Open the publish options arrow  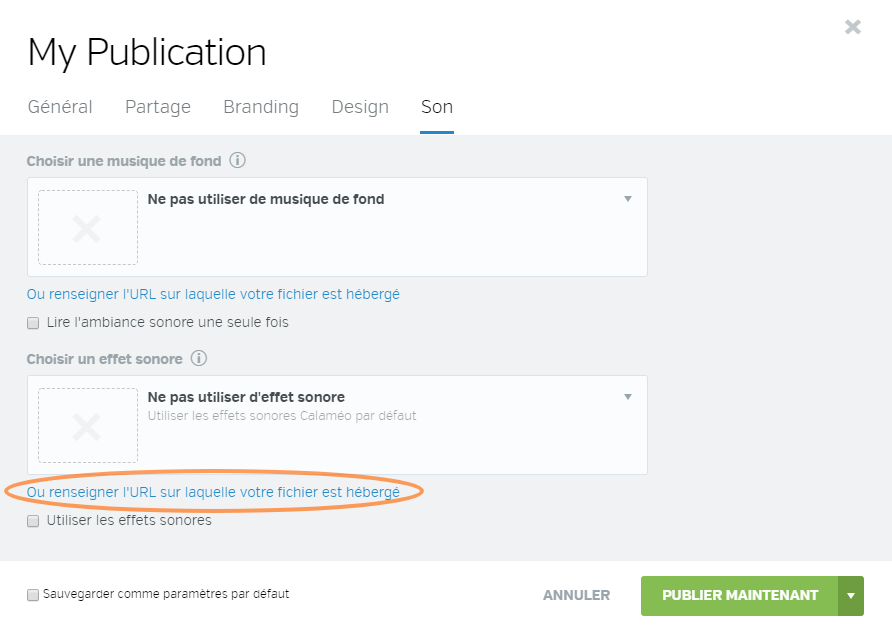[x=851, y=595]
